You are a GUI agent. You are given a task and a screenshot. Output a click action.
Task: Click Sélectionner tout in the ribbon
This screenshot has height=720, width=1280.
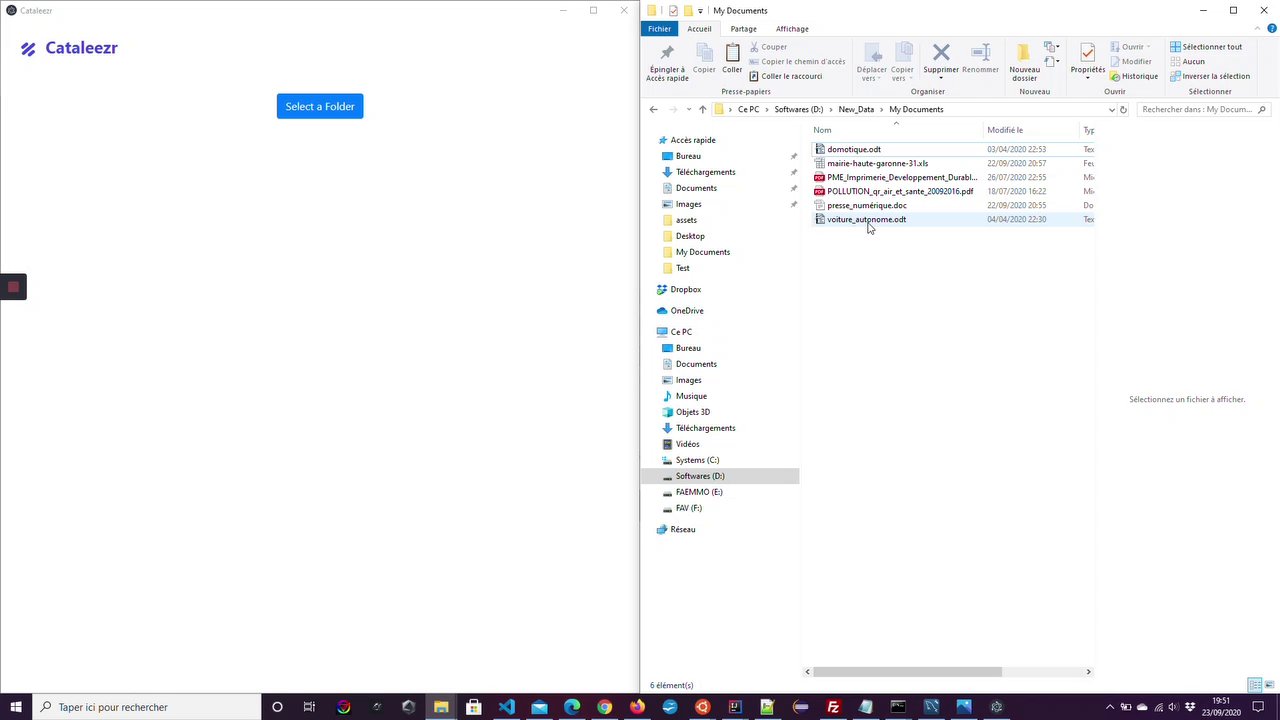[x=1206, y=47]
